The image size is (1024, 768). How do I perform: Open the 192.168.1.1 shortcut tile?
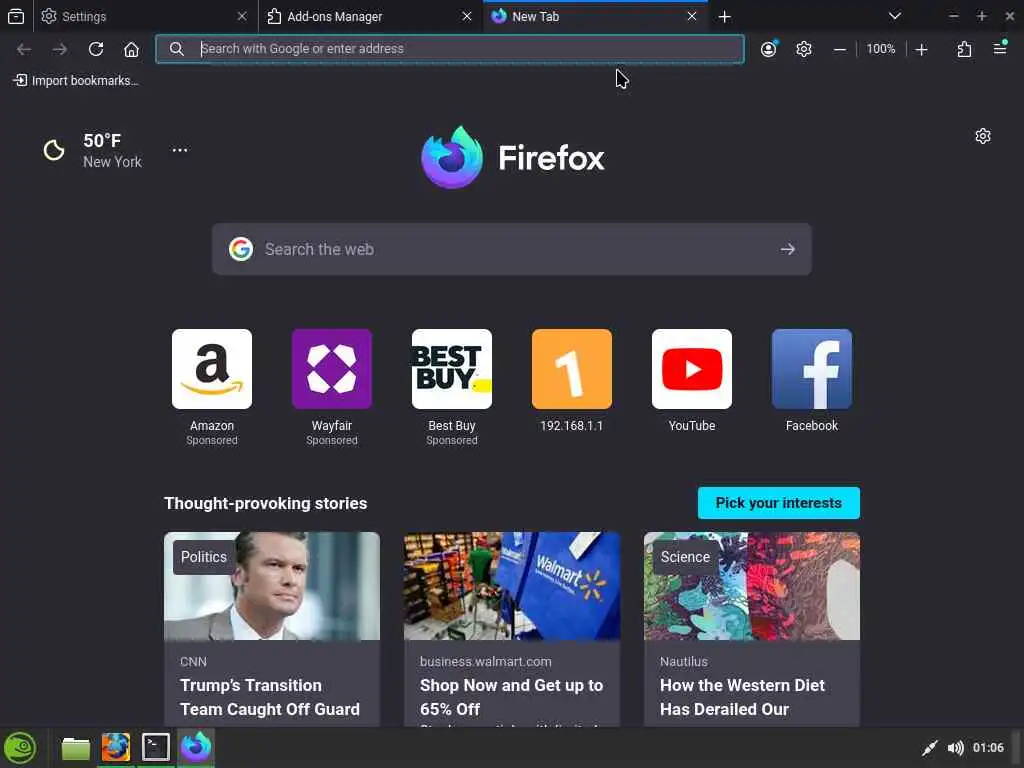572,381
